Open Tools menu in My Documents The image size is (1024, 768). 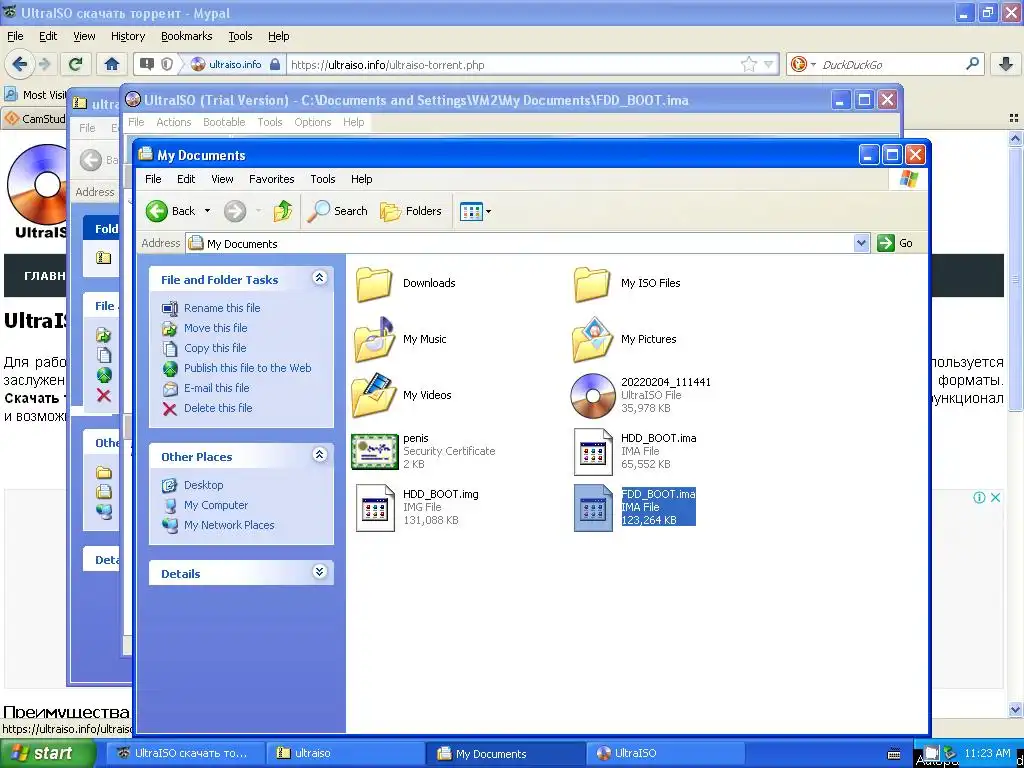tap(323, 179)
